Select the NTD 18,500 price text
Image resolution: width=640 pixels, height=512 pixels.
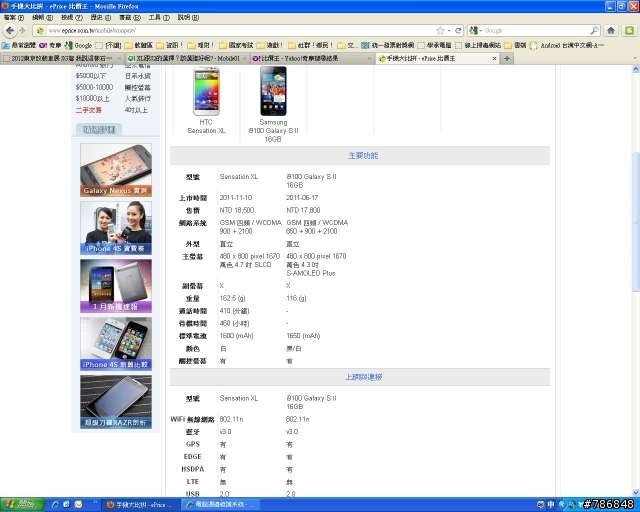(237, 210)
